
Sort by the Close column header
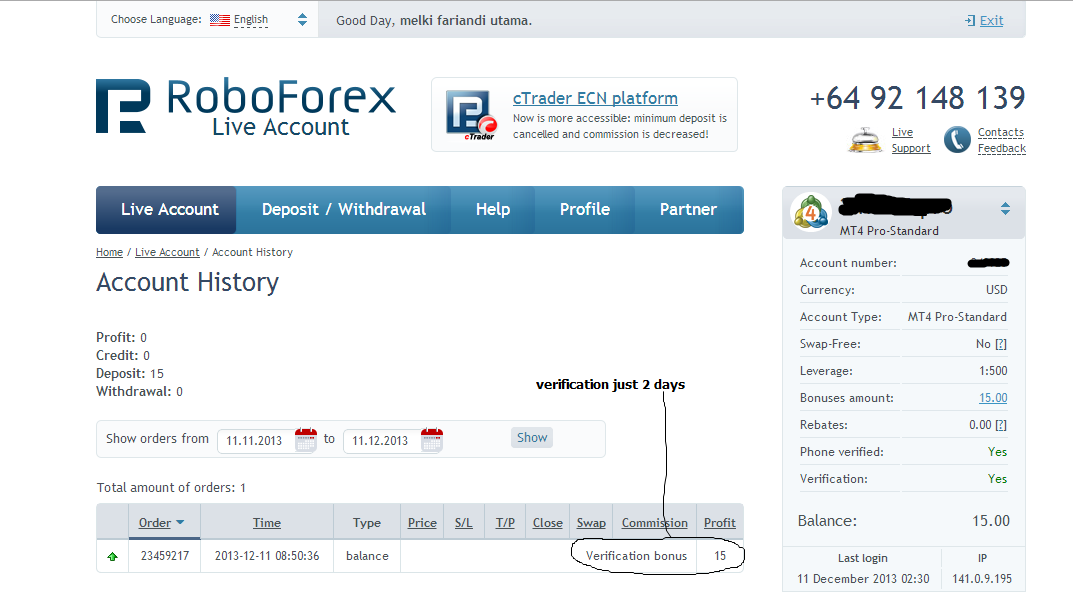pyautogui.click(x=547, y=523)
